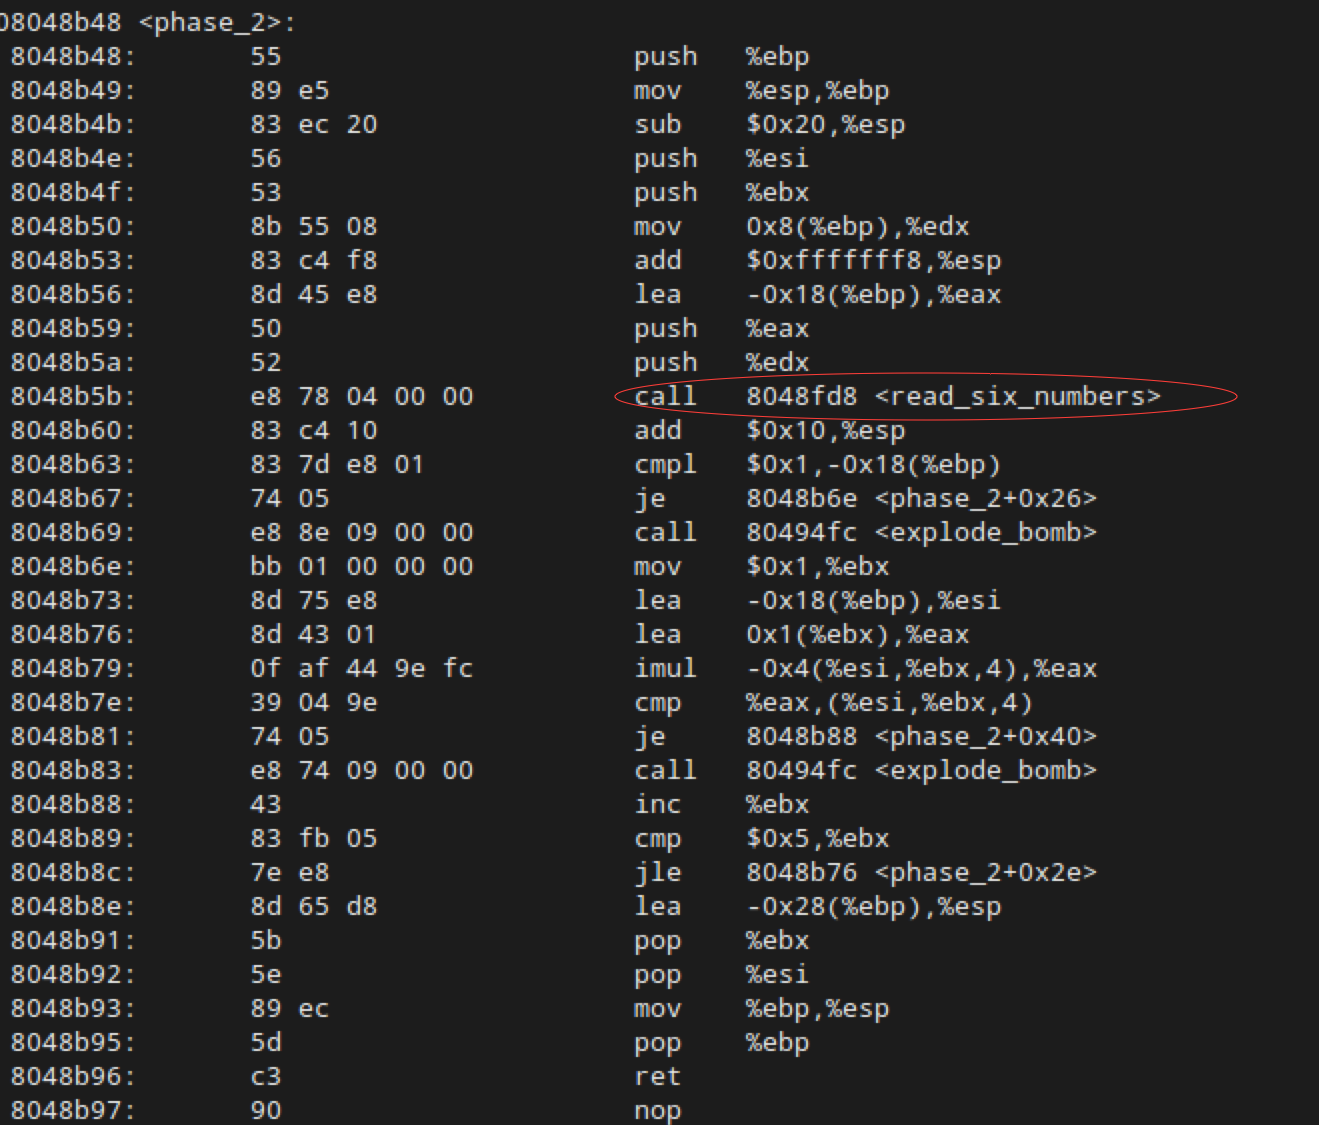The height and width of the screenshot is (1125, 1319).
Task: Select operand $0x20,%esp of sub
Action: click(x=825, y=124)
